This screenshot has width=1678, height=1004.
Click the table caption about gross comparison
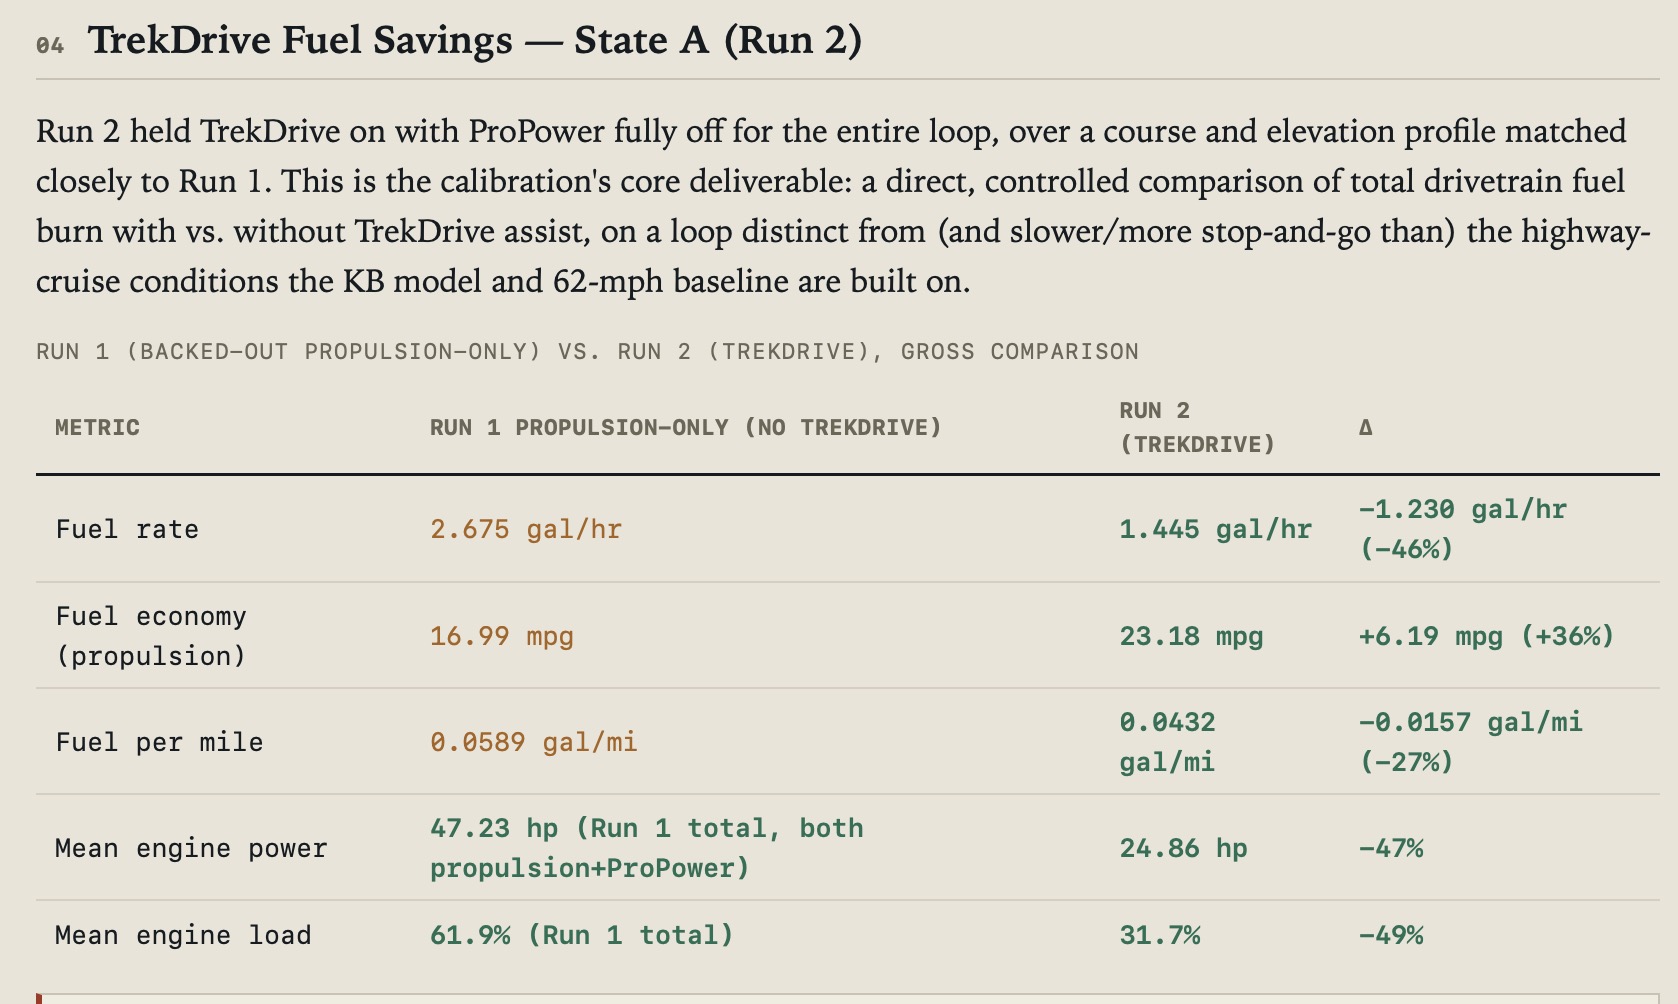click(587, 352)
